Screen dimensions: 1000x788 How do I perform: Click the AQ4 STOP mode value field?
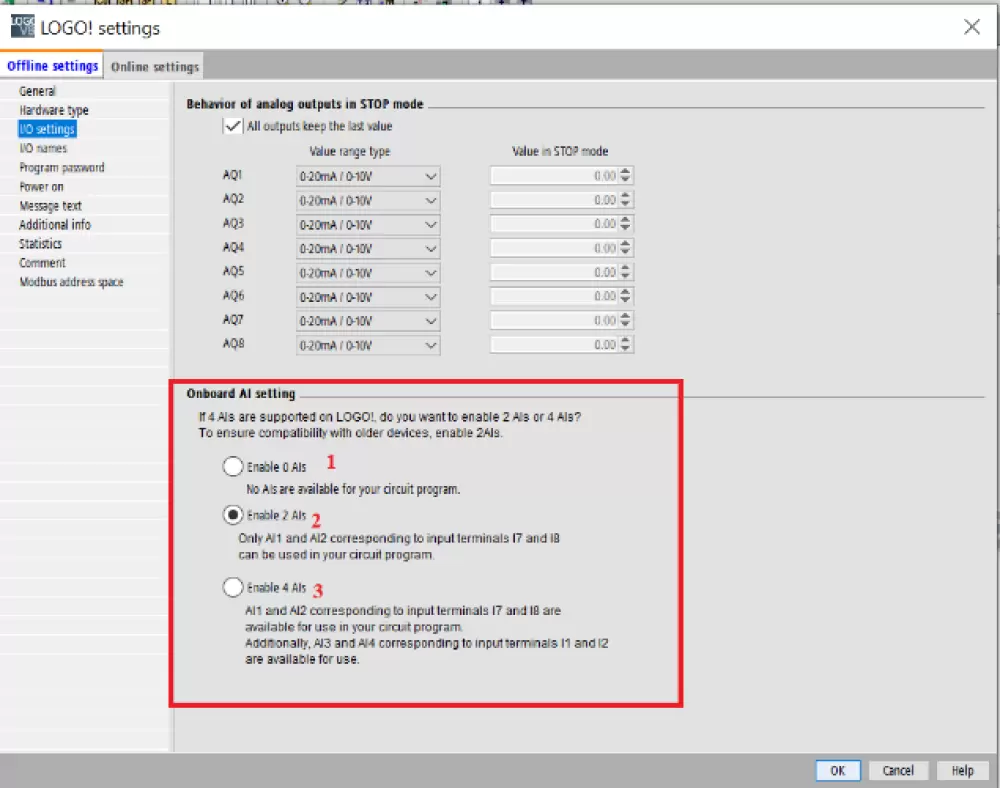click(554, 248)
